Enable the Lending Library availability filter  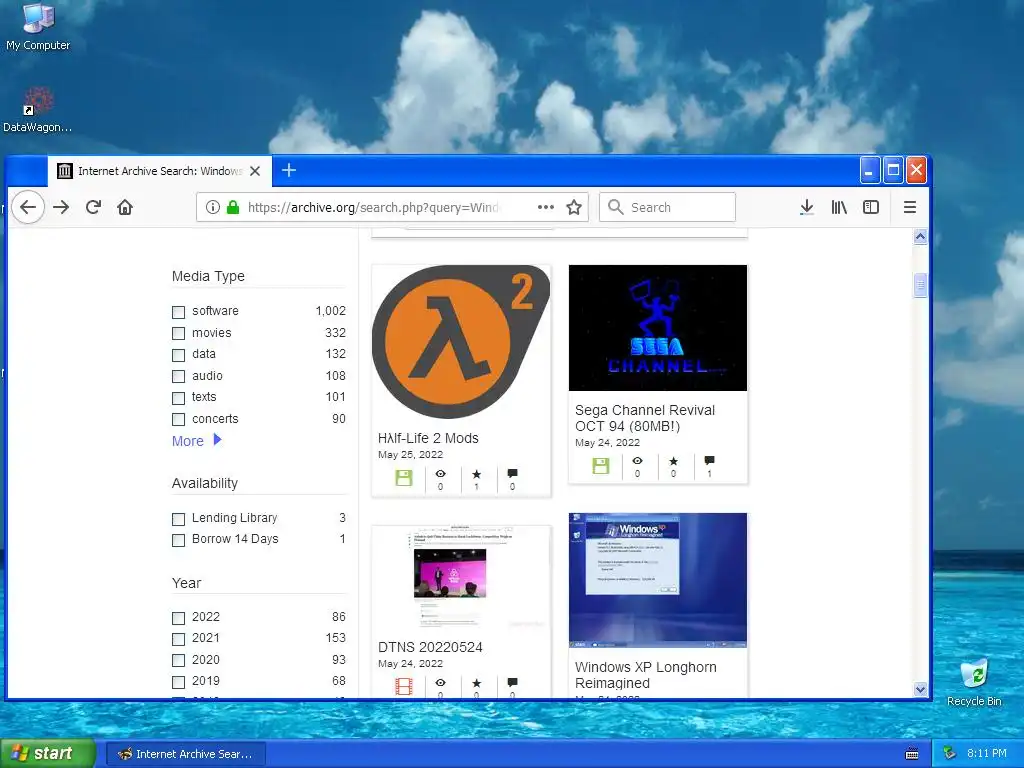point(178,519)
